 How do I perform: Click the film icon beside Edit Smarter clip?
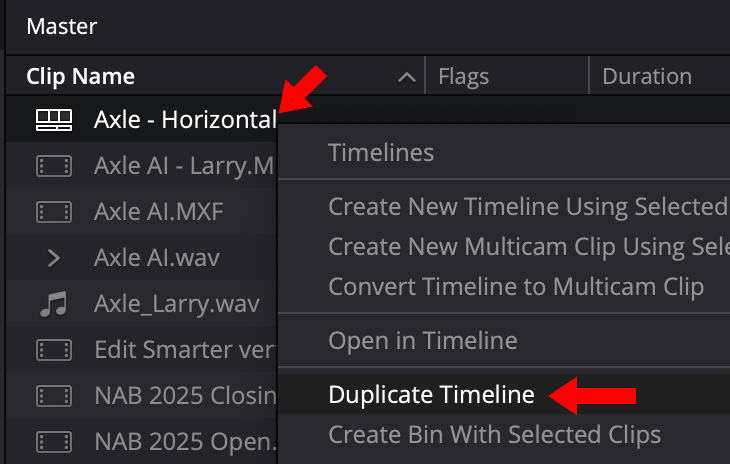point(54,350)
